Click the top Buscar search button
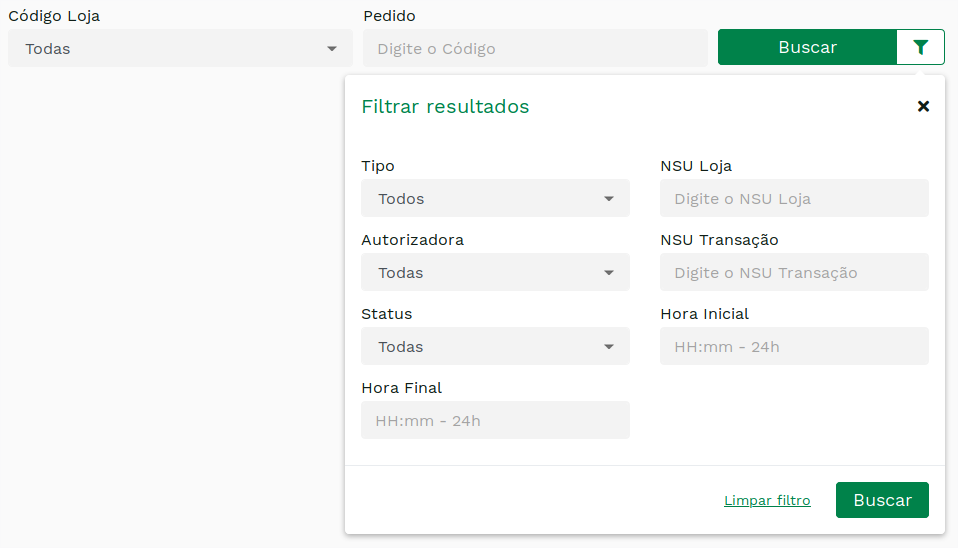The image size is (958, 548). pyautogui.click(x=807, y=47)
